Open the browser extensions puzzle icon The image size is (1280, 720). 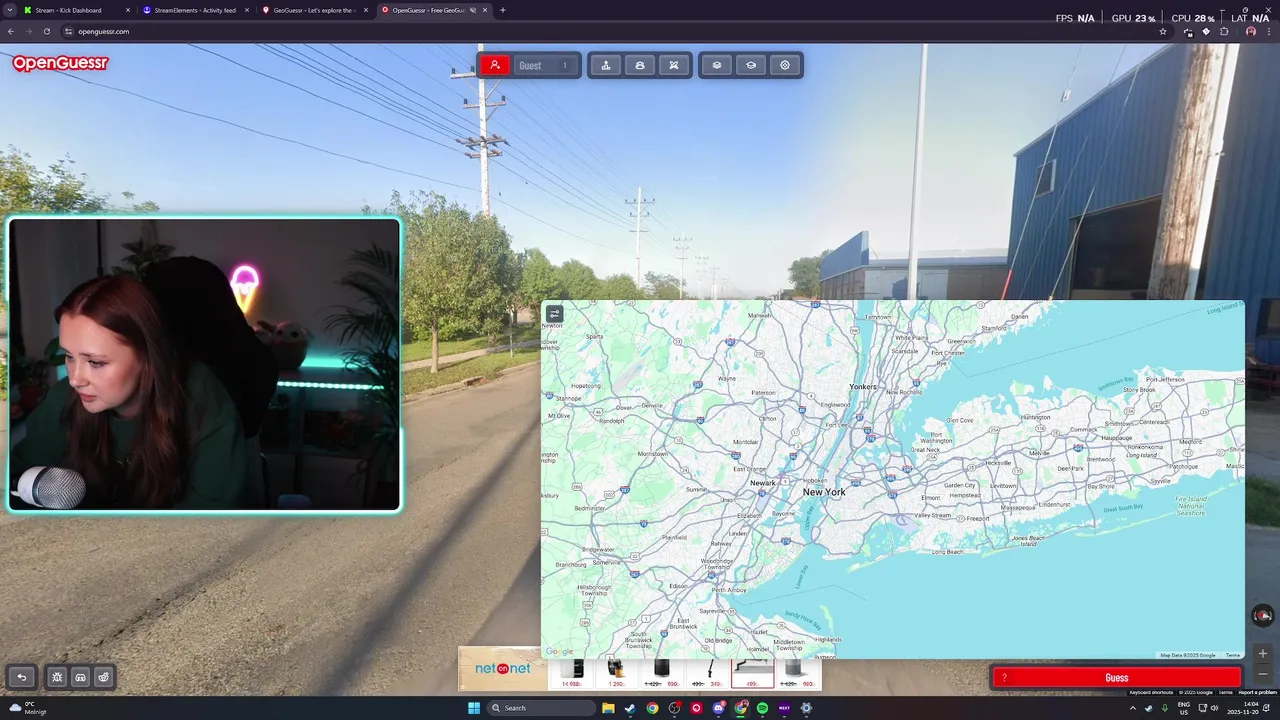[x=1224, y=31]
